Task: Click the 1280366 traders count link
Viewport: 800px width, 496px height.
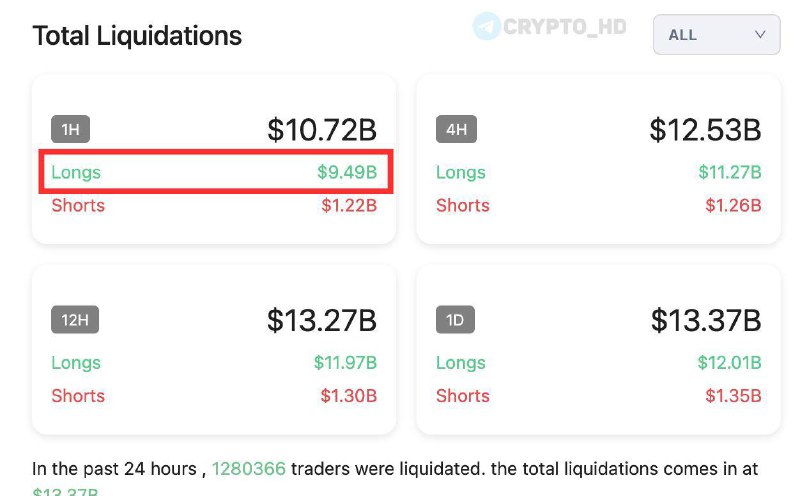Action: [x=249, y=468]
